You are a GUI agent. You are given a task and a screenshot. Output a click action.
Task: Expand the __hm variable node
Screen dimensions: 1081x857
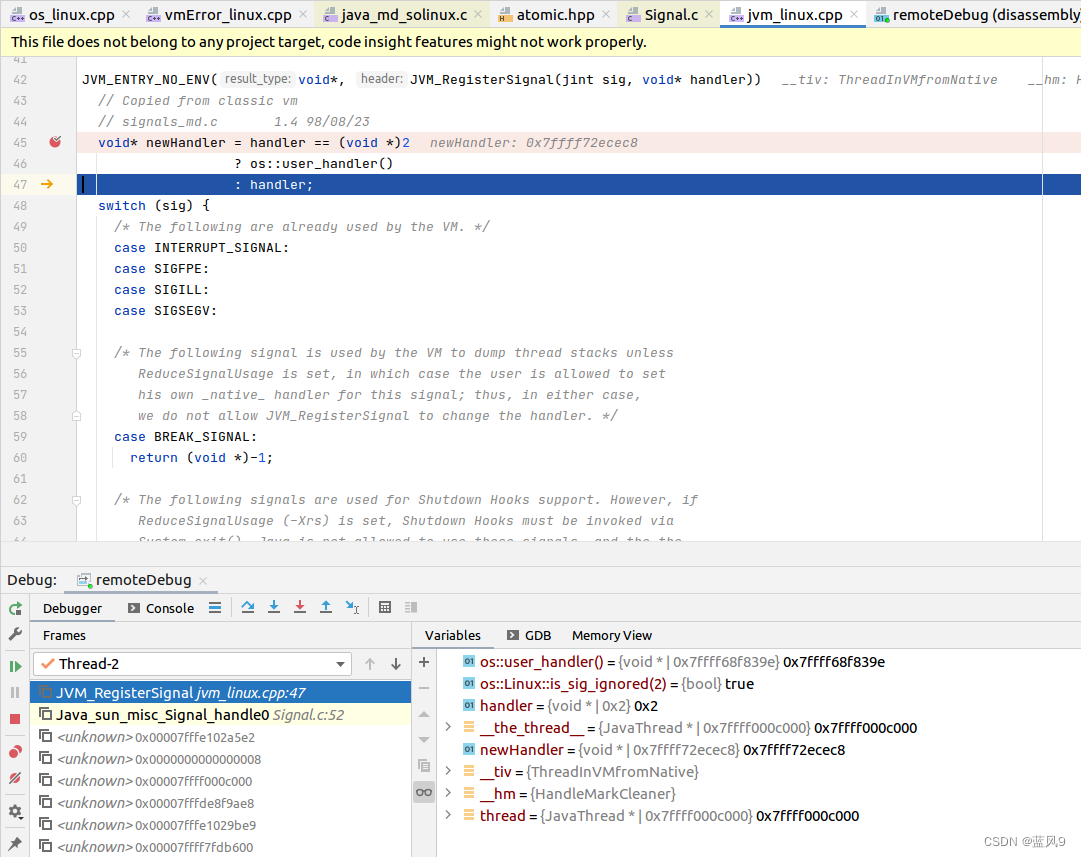pyautogui.click(x=448, y=794)
